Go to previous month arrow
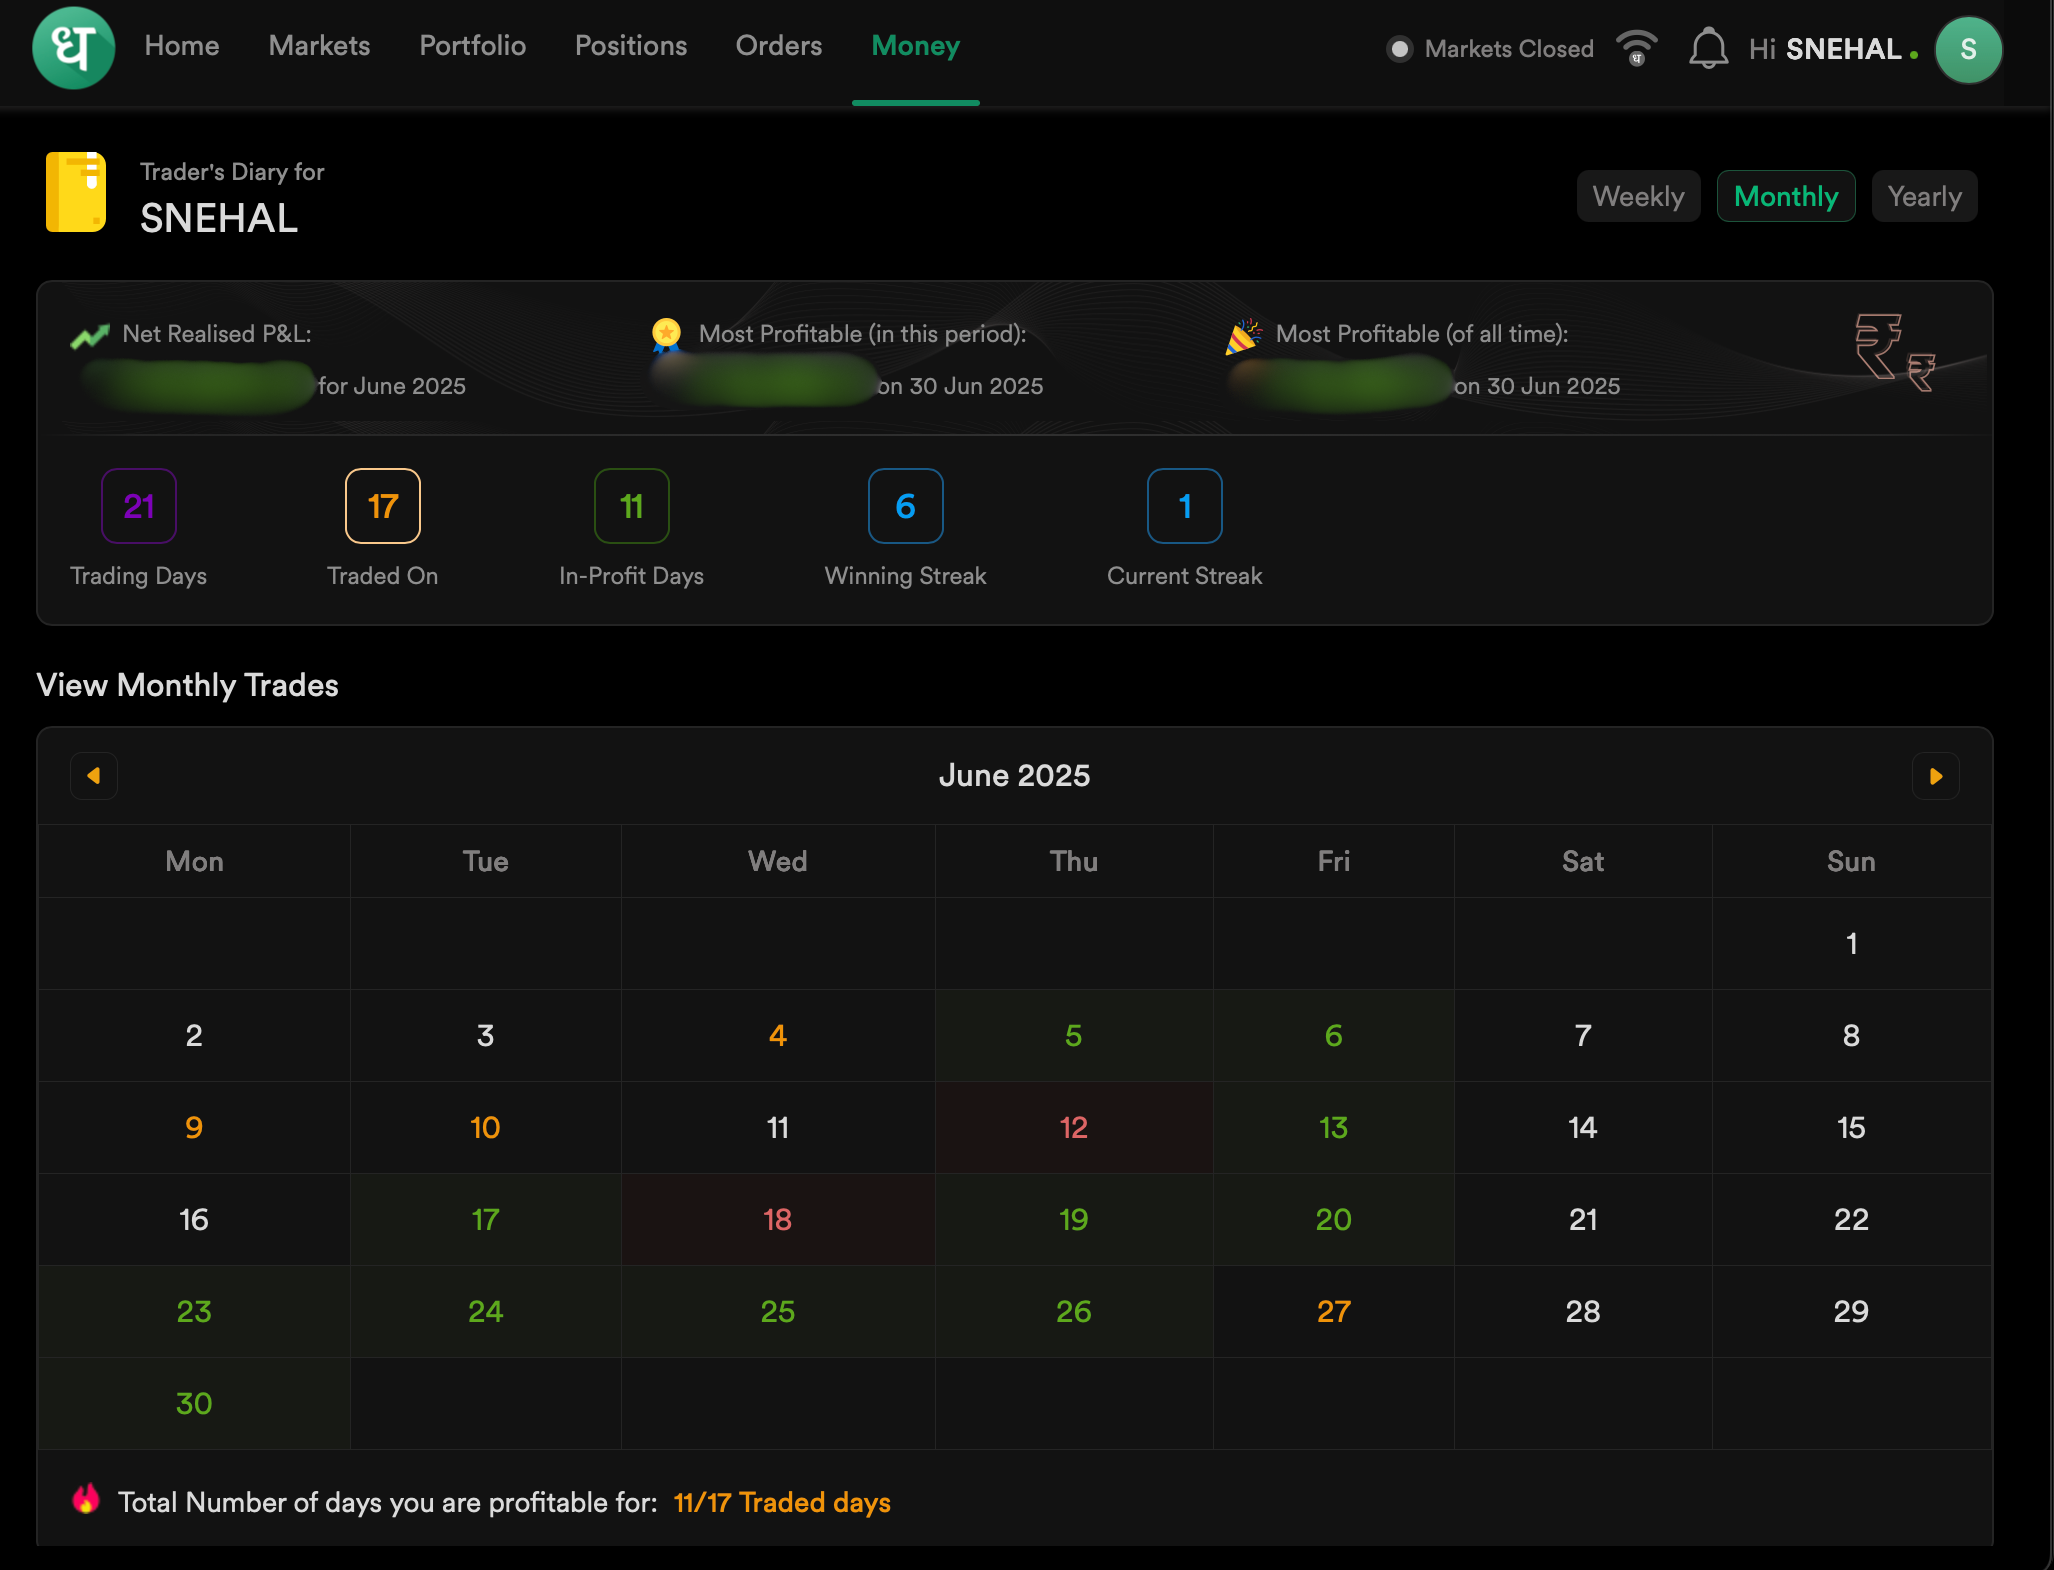The image size is (2054, 1570). click(x=94, y=776)
